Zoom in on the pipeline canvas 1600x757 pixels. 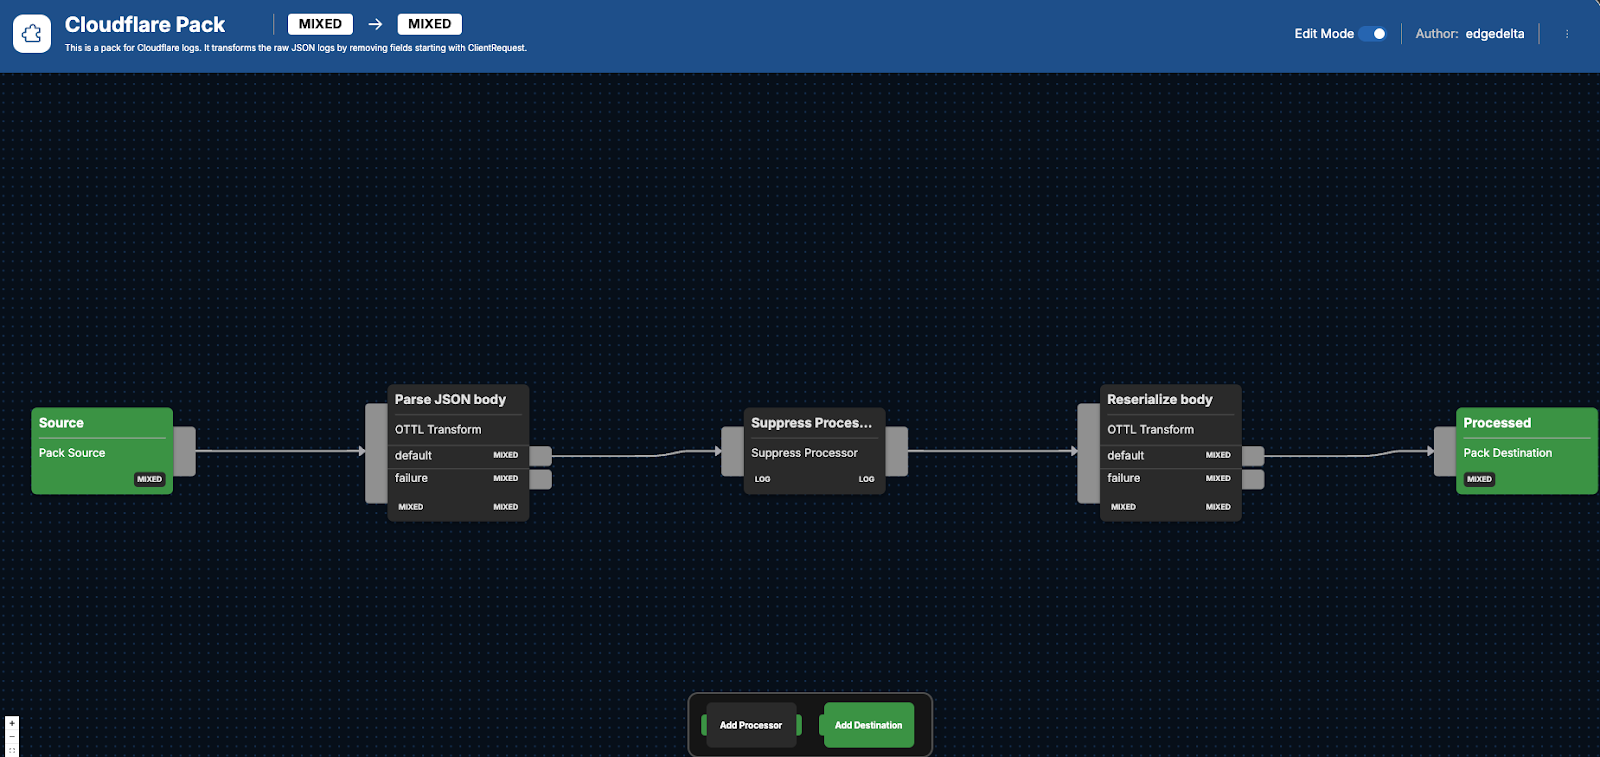point(12,723)
